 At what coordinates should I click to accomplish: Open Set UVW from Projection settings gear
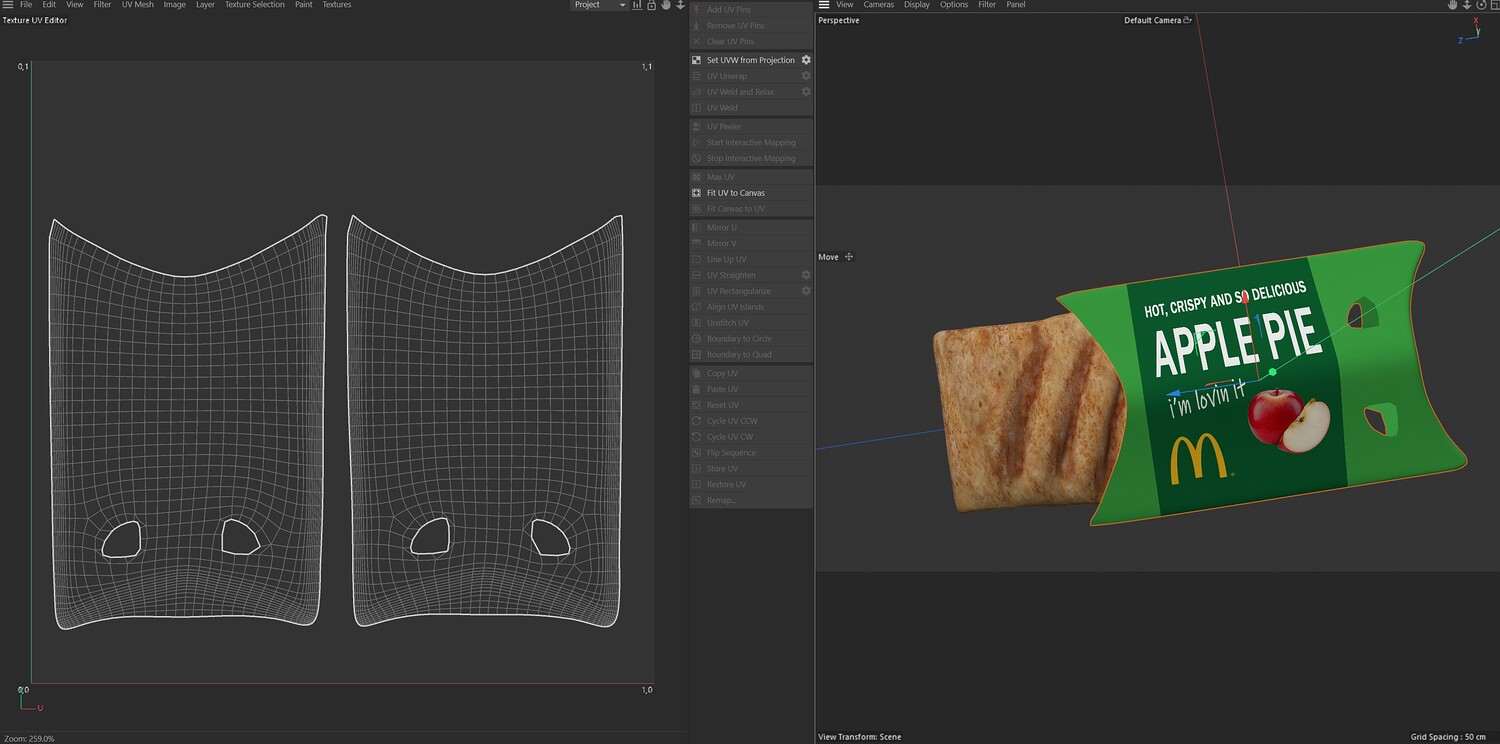point(806,60)
